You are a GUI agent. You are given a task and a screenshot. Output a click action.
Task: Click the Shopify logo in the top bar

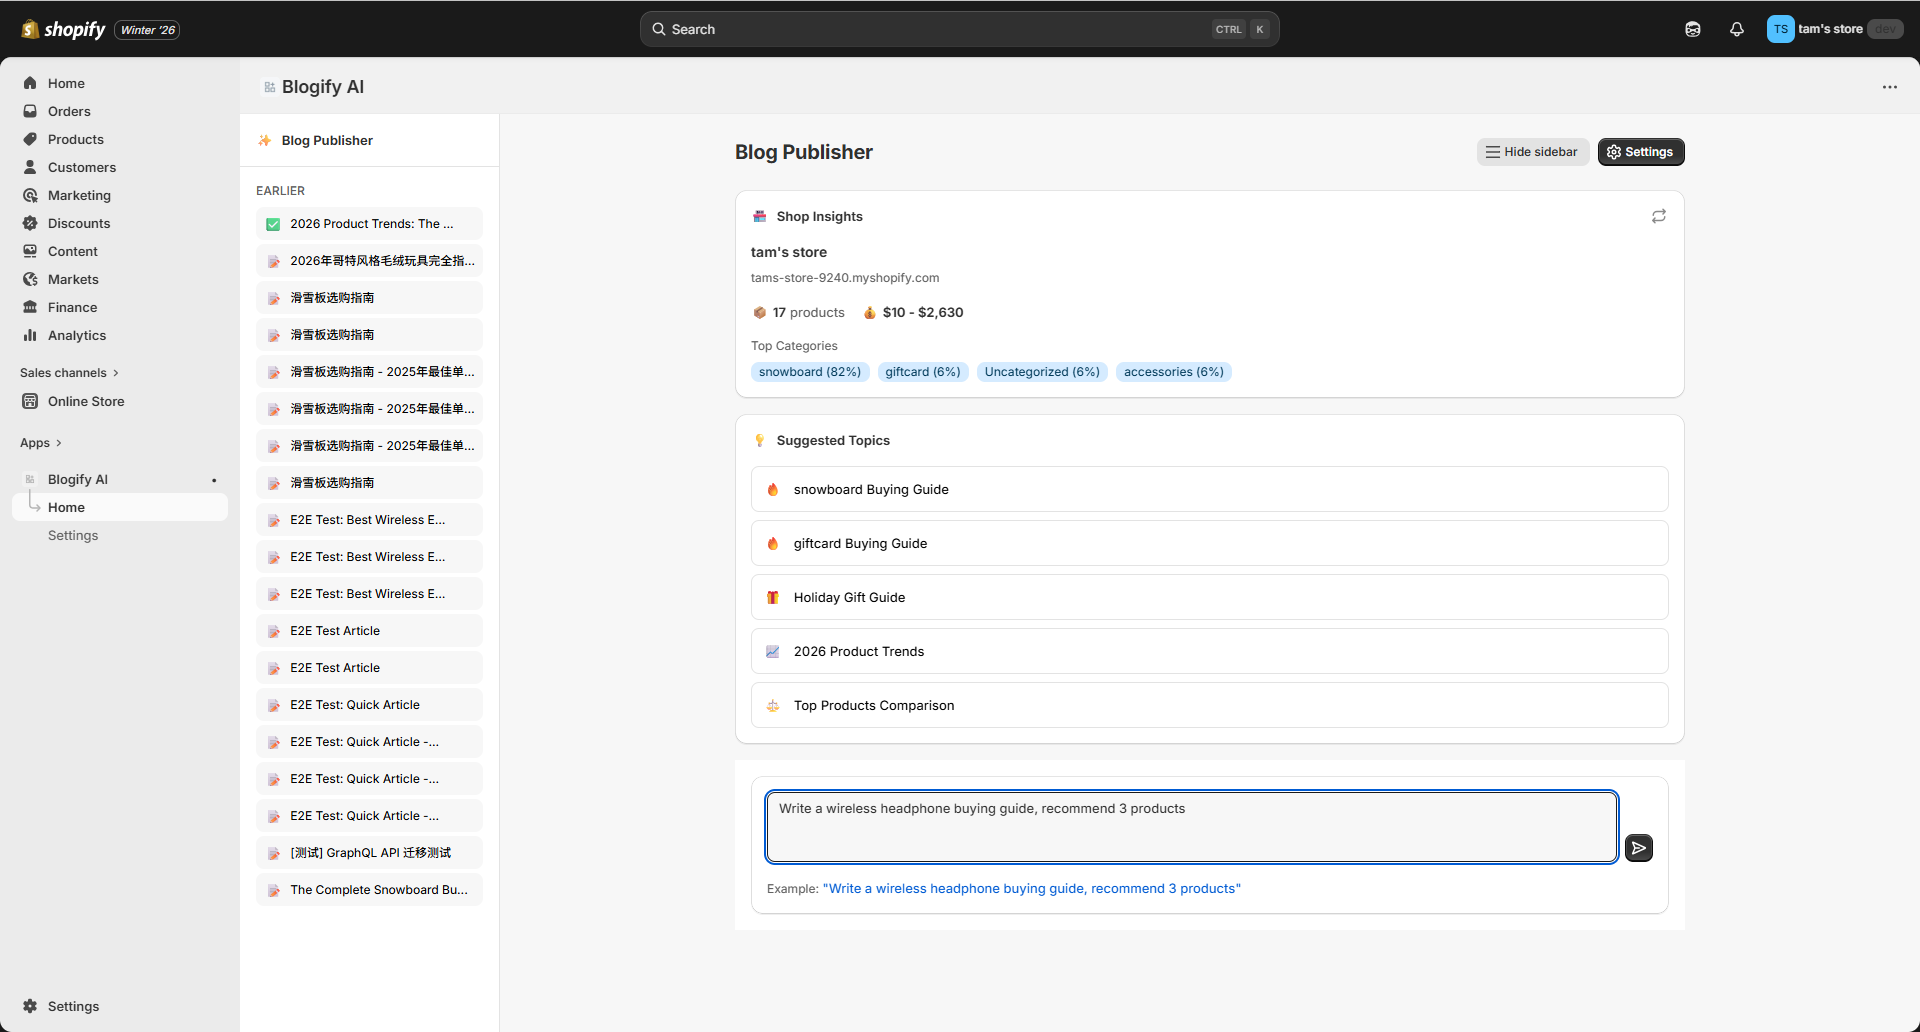[x=27, y=29]
